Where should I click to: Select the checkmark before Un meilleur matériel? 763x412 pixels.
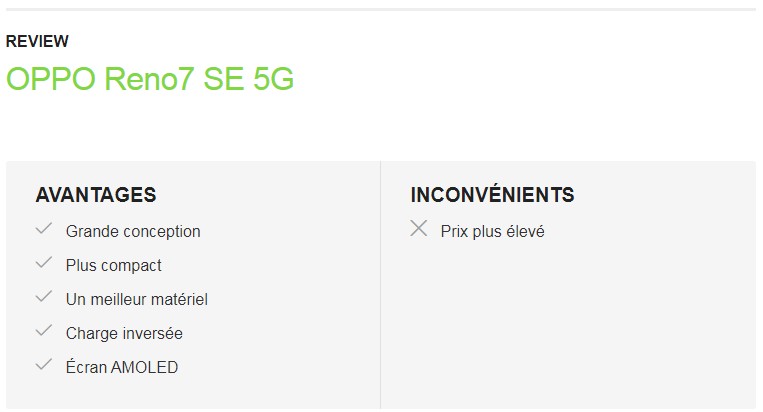(43, 297)
